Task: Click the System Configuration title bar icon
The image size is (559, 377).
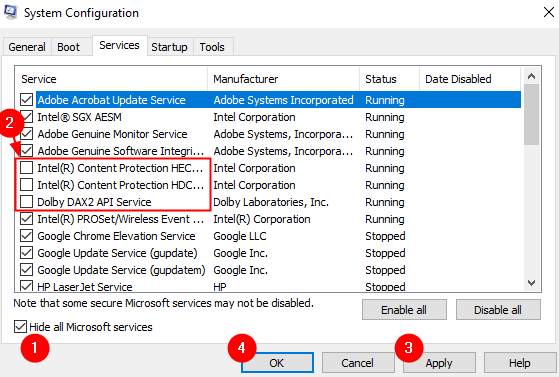Action: pyautogui.click(x=10, y=12)
